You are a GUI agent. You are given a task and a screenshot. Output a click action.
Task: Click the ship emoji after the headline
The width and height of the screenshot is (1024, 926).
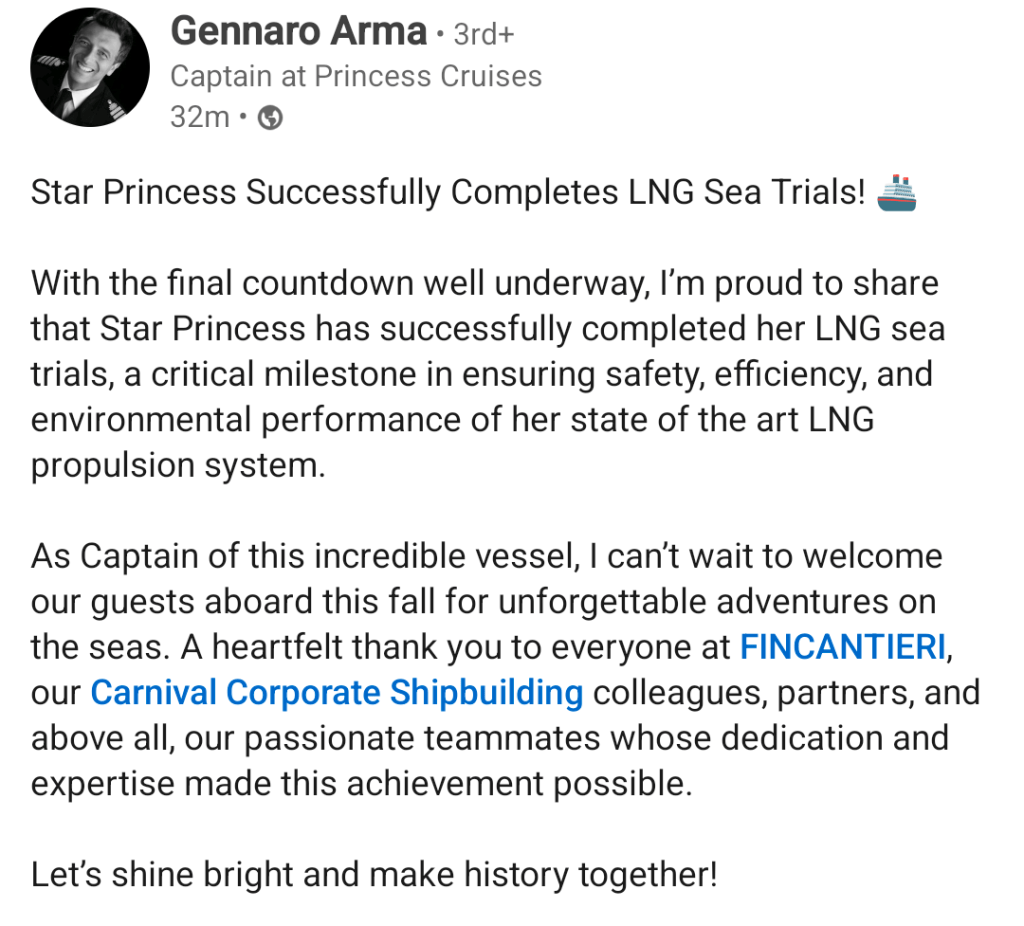coord(895,192)
